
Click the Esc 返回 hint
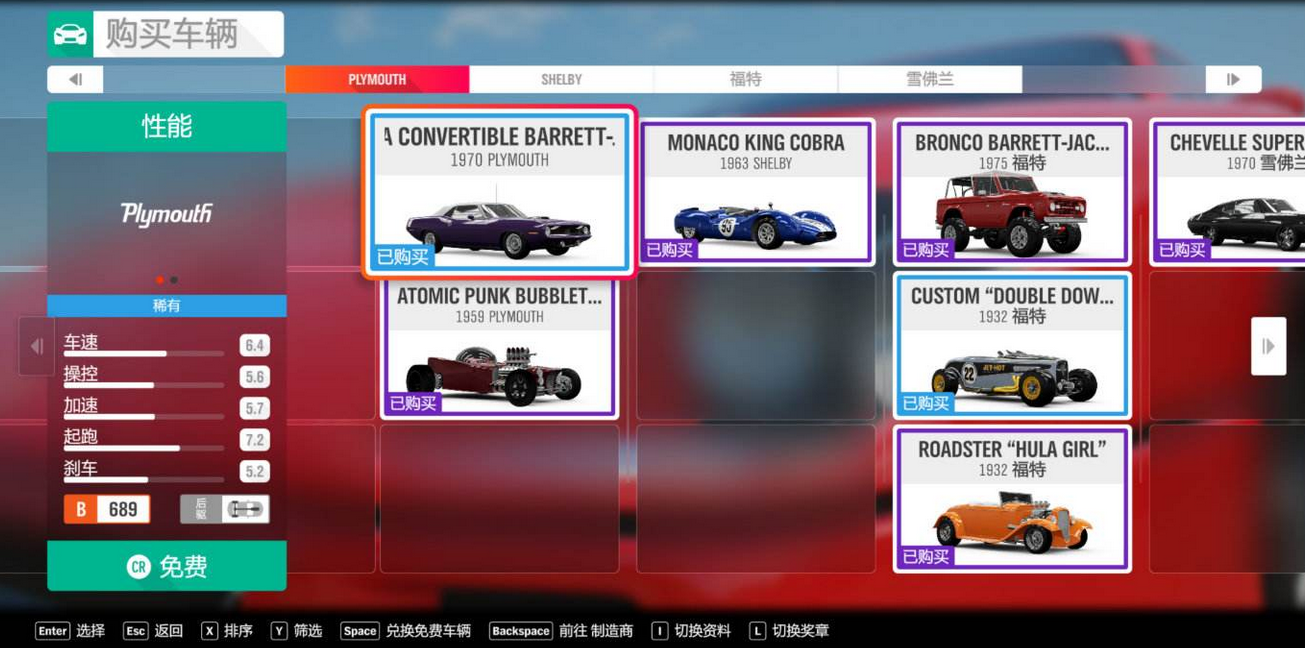click(153, 631)
